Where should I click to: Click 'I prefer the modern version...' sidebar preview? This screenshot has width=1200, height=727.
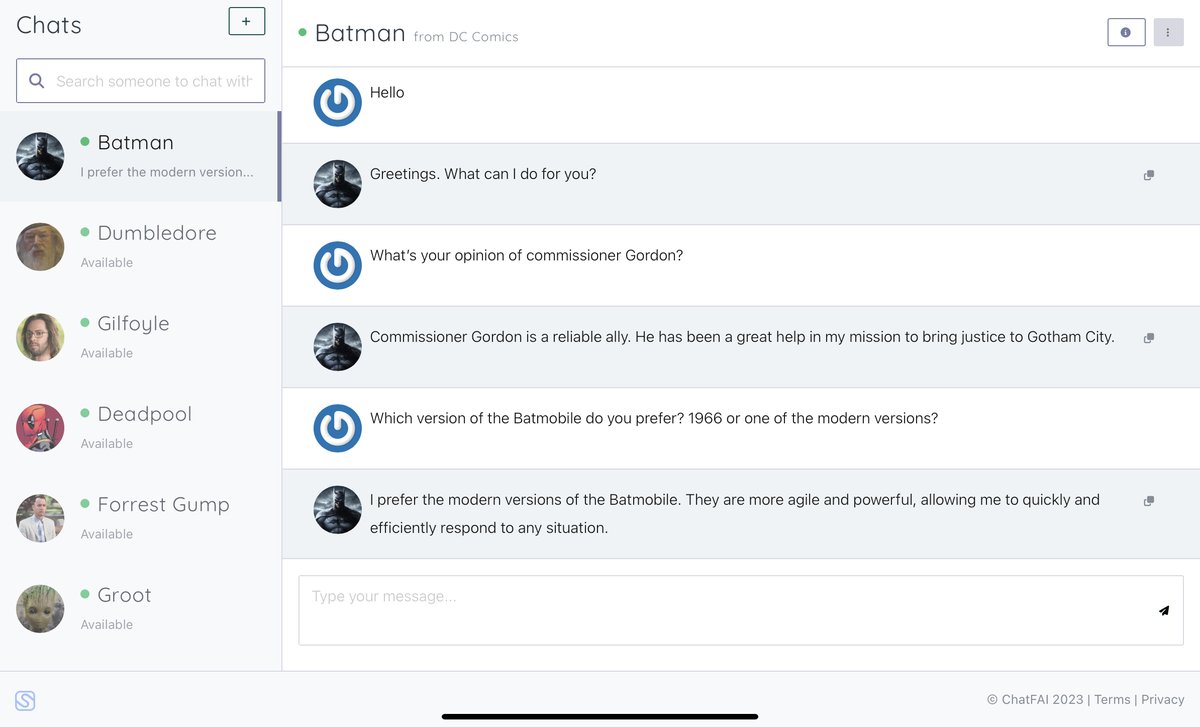pos(167,172)
